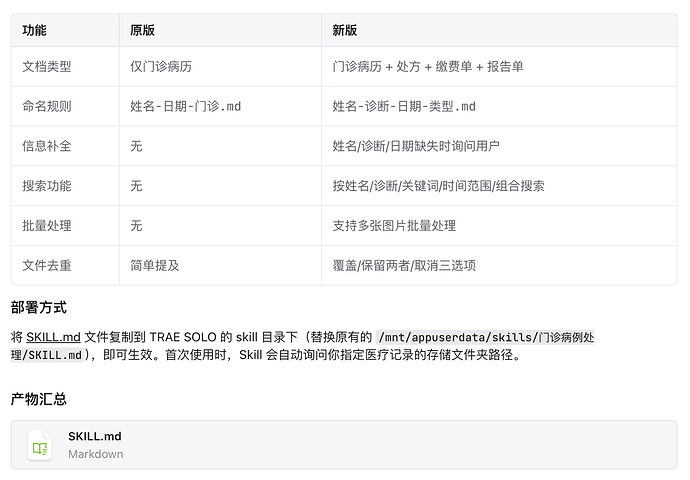Click the Markdown type label under SKILL.md
This screenshot has height=480, width=690.
pos(95,454)
